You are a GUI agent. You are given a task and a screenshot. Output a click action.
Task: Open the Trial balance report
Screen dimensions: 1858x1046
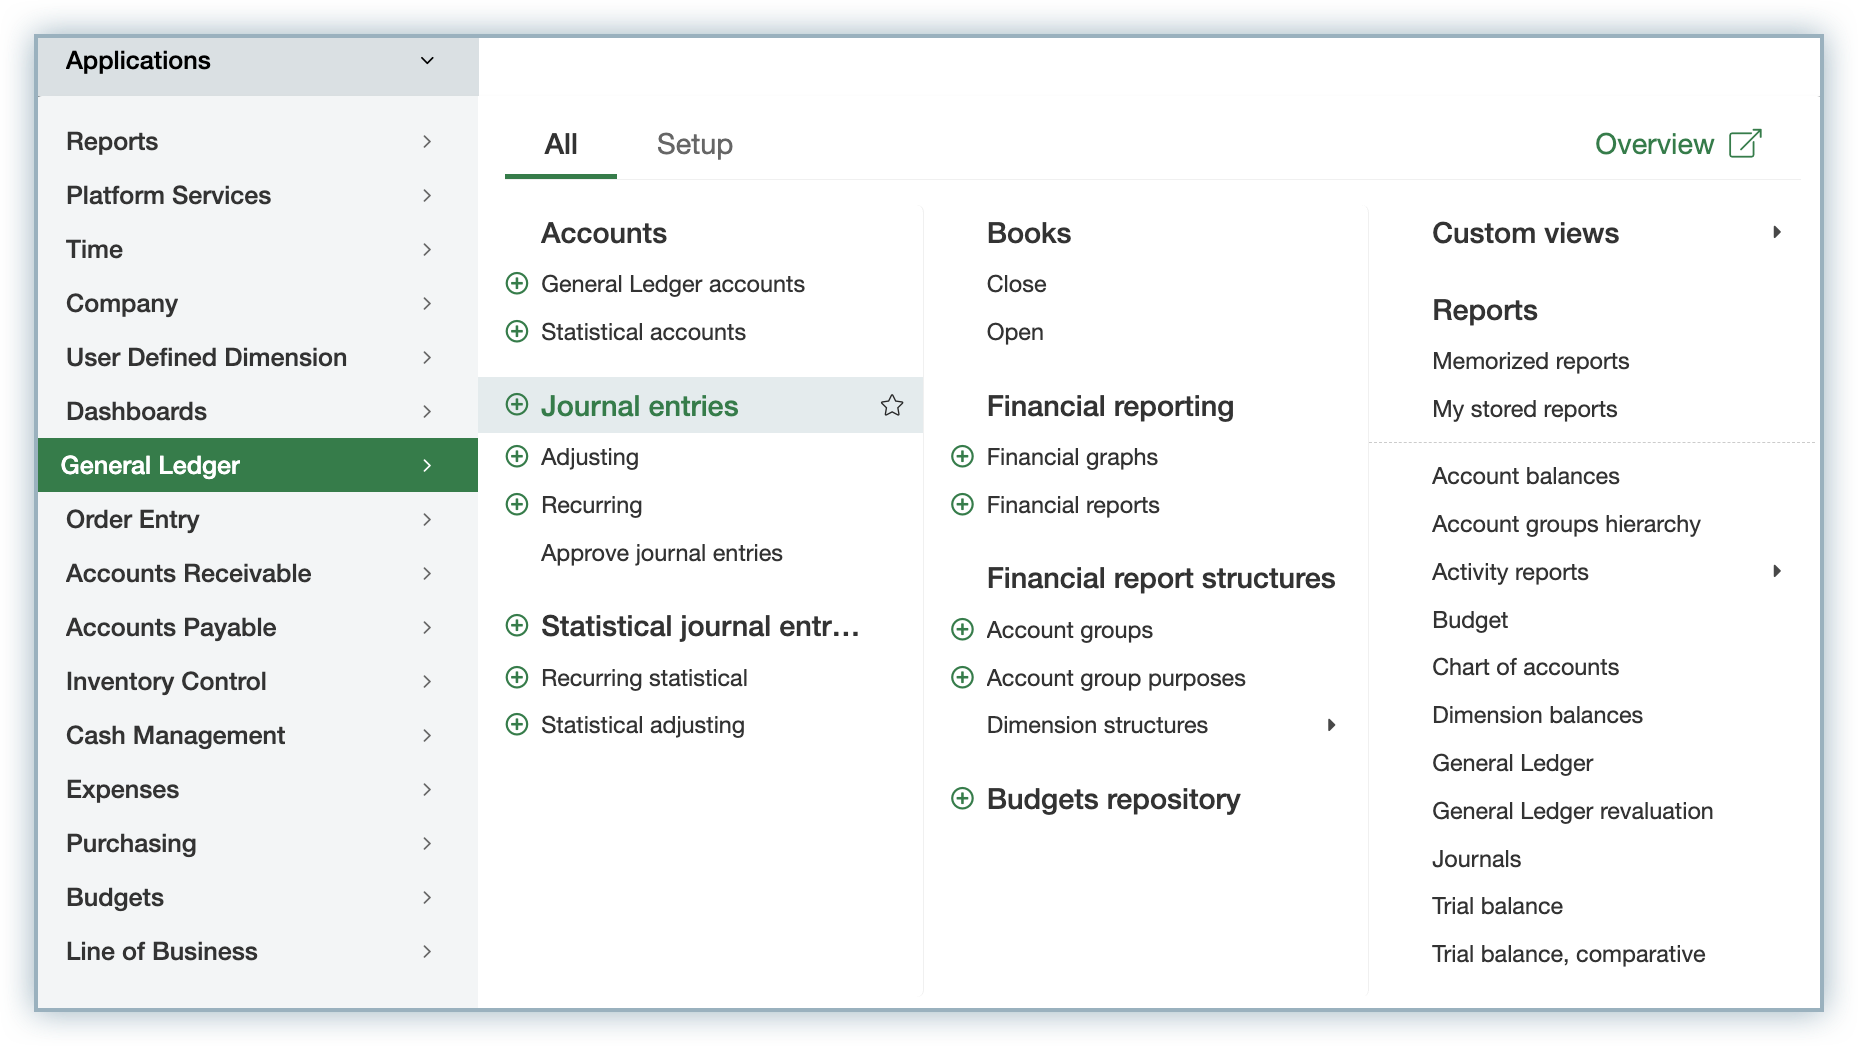pos(1496,907)
